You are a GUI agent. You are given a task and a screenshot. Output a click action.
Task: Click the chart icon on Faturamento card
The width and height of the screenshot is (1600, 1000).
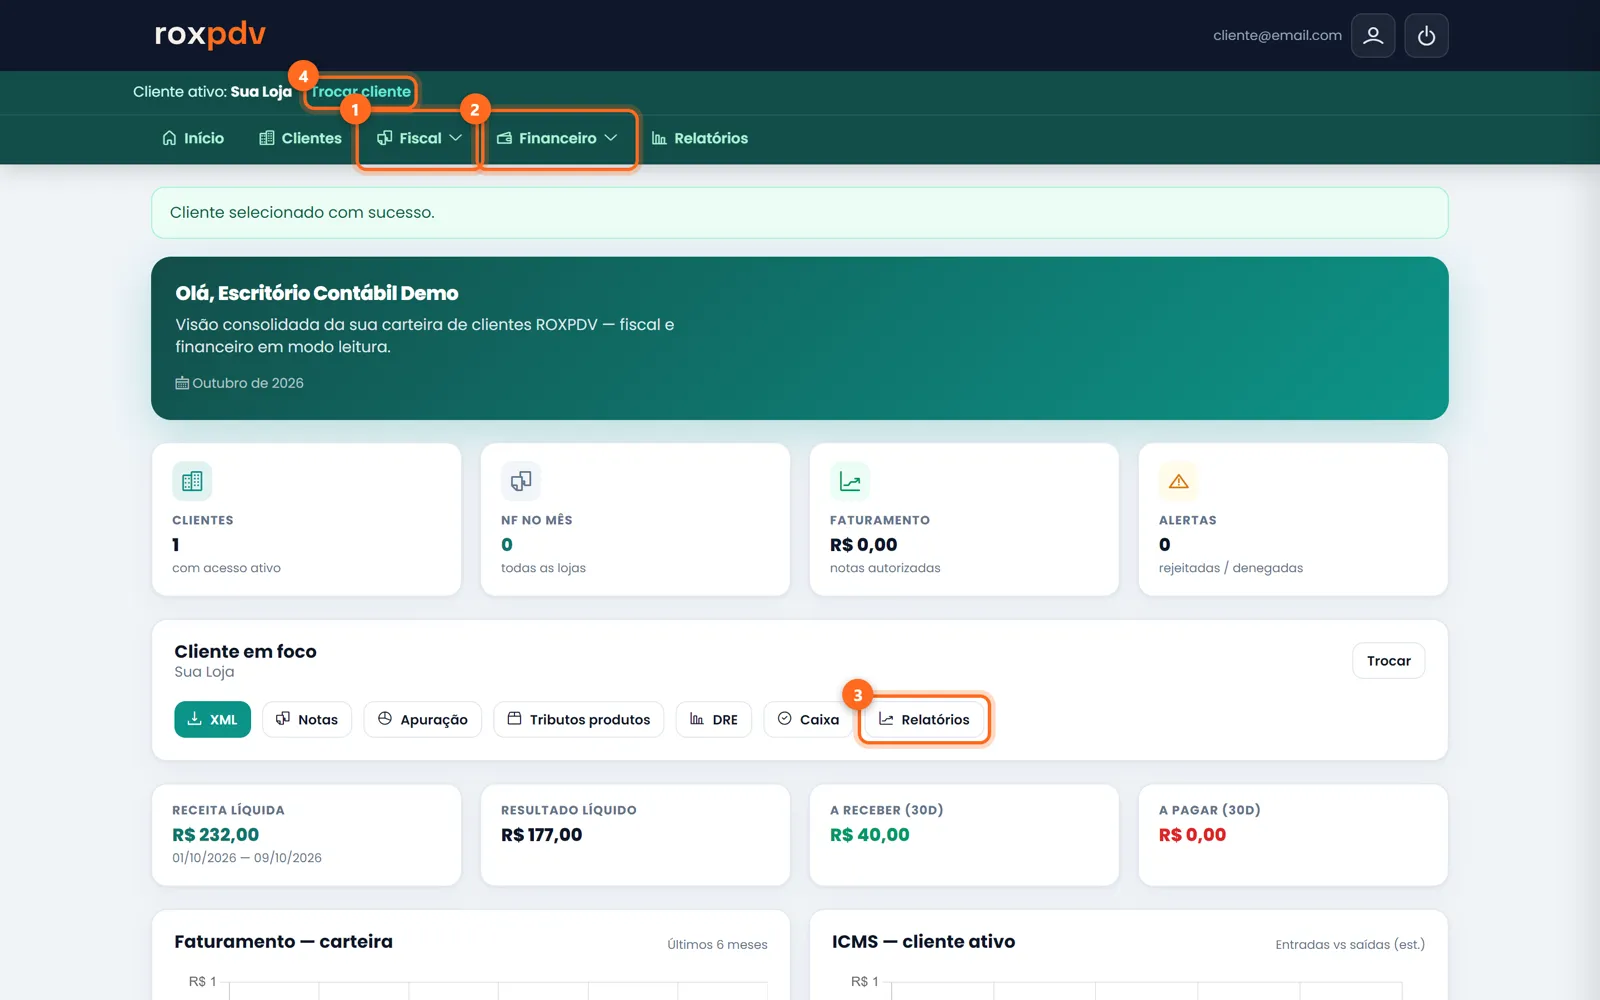point(850,481)
